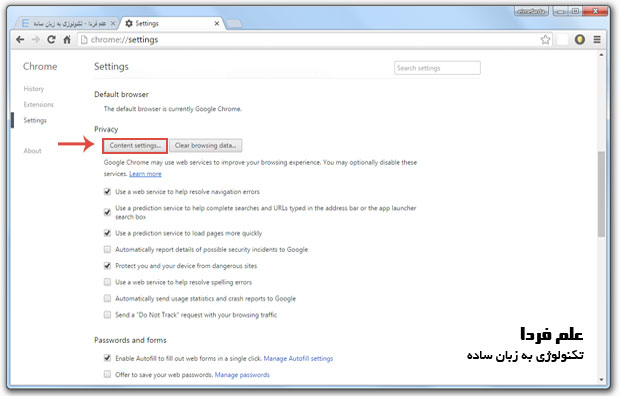The image size is (620, 396).
Task: Minimize the Chrome window
Action: [x=560, y=11]
